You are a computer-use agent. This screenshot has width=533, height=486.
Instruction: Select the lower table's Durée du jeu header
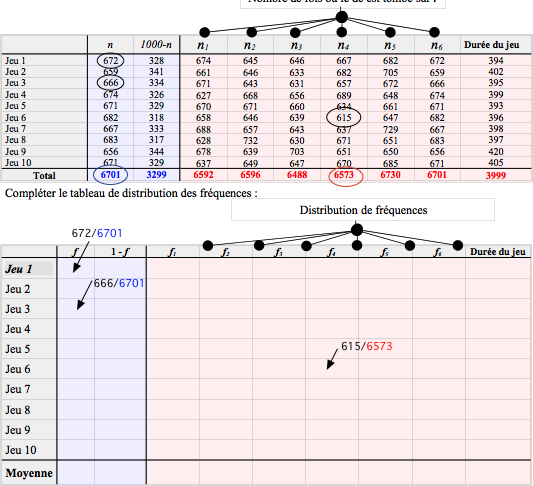(x=498, y=251)
